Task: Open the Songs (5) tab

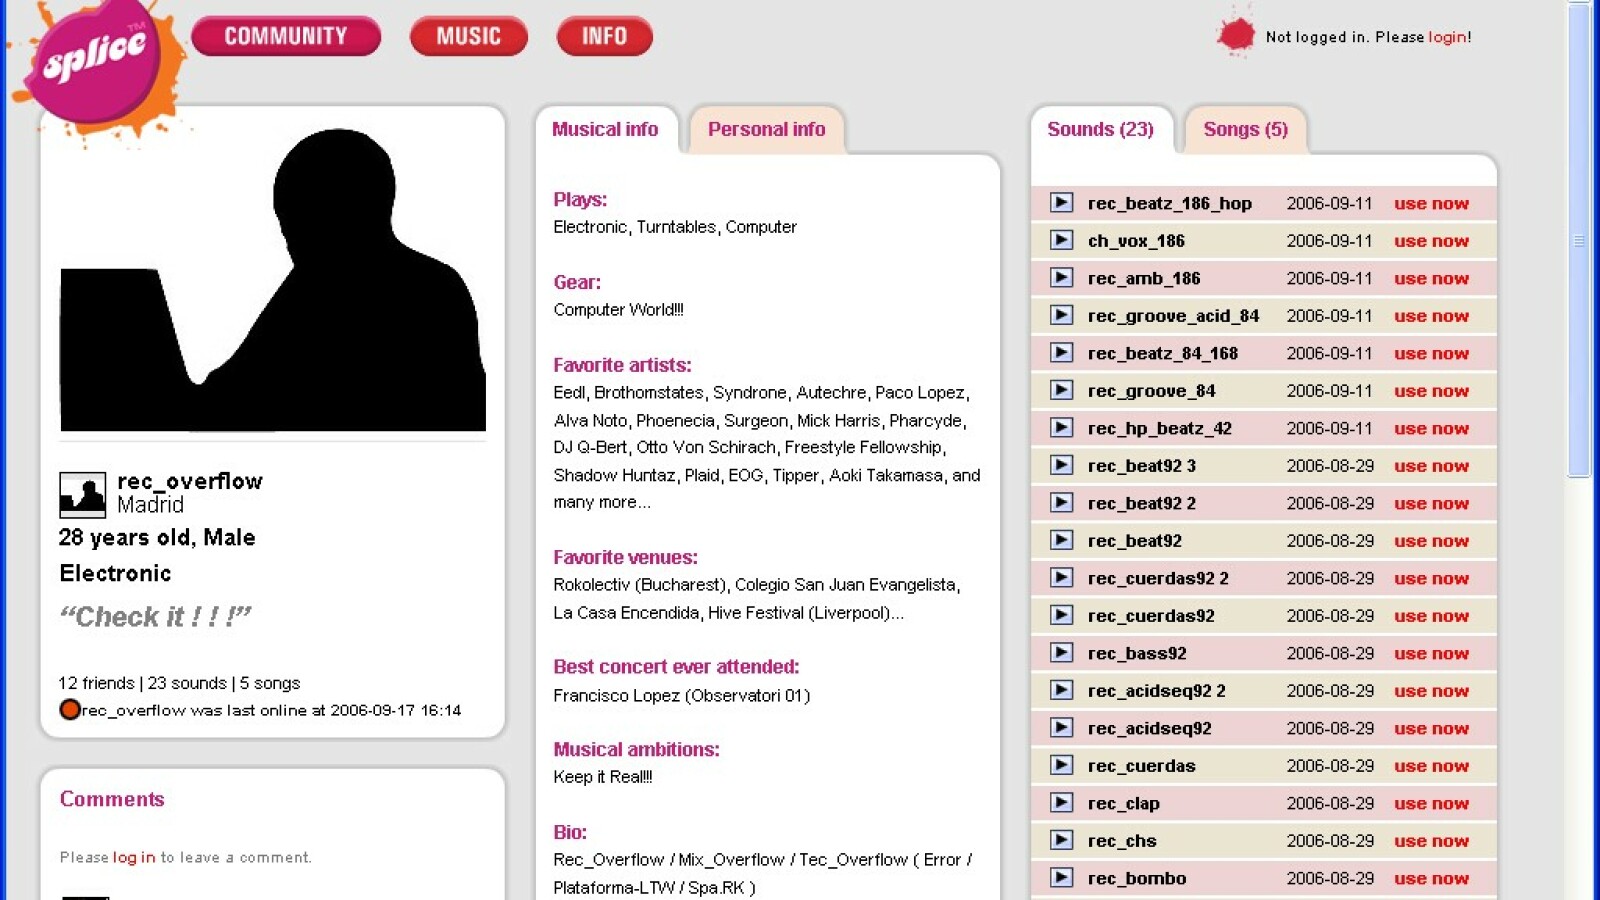Action: click(1245, 129)
